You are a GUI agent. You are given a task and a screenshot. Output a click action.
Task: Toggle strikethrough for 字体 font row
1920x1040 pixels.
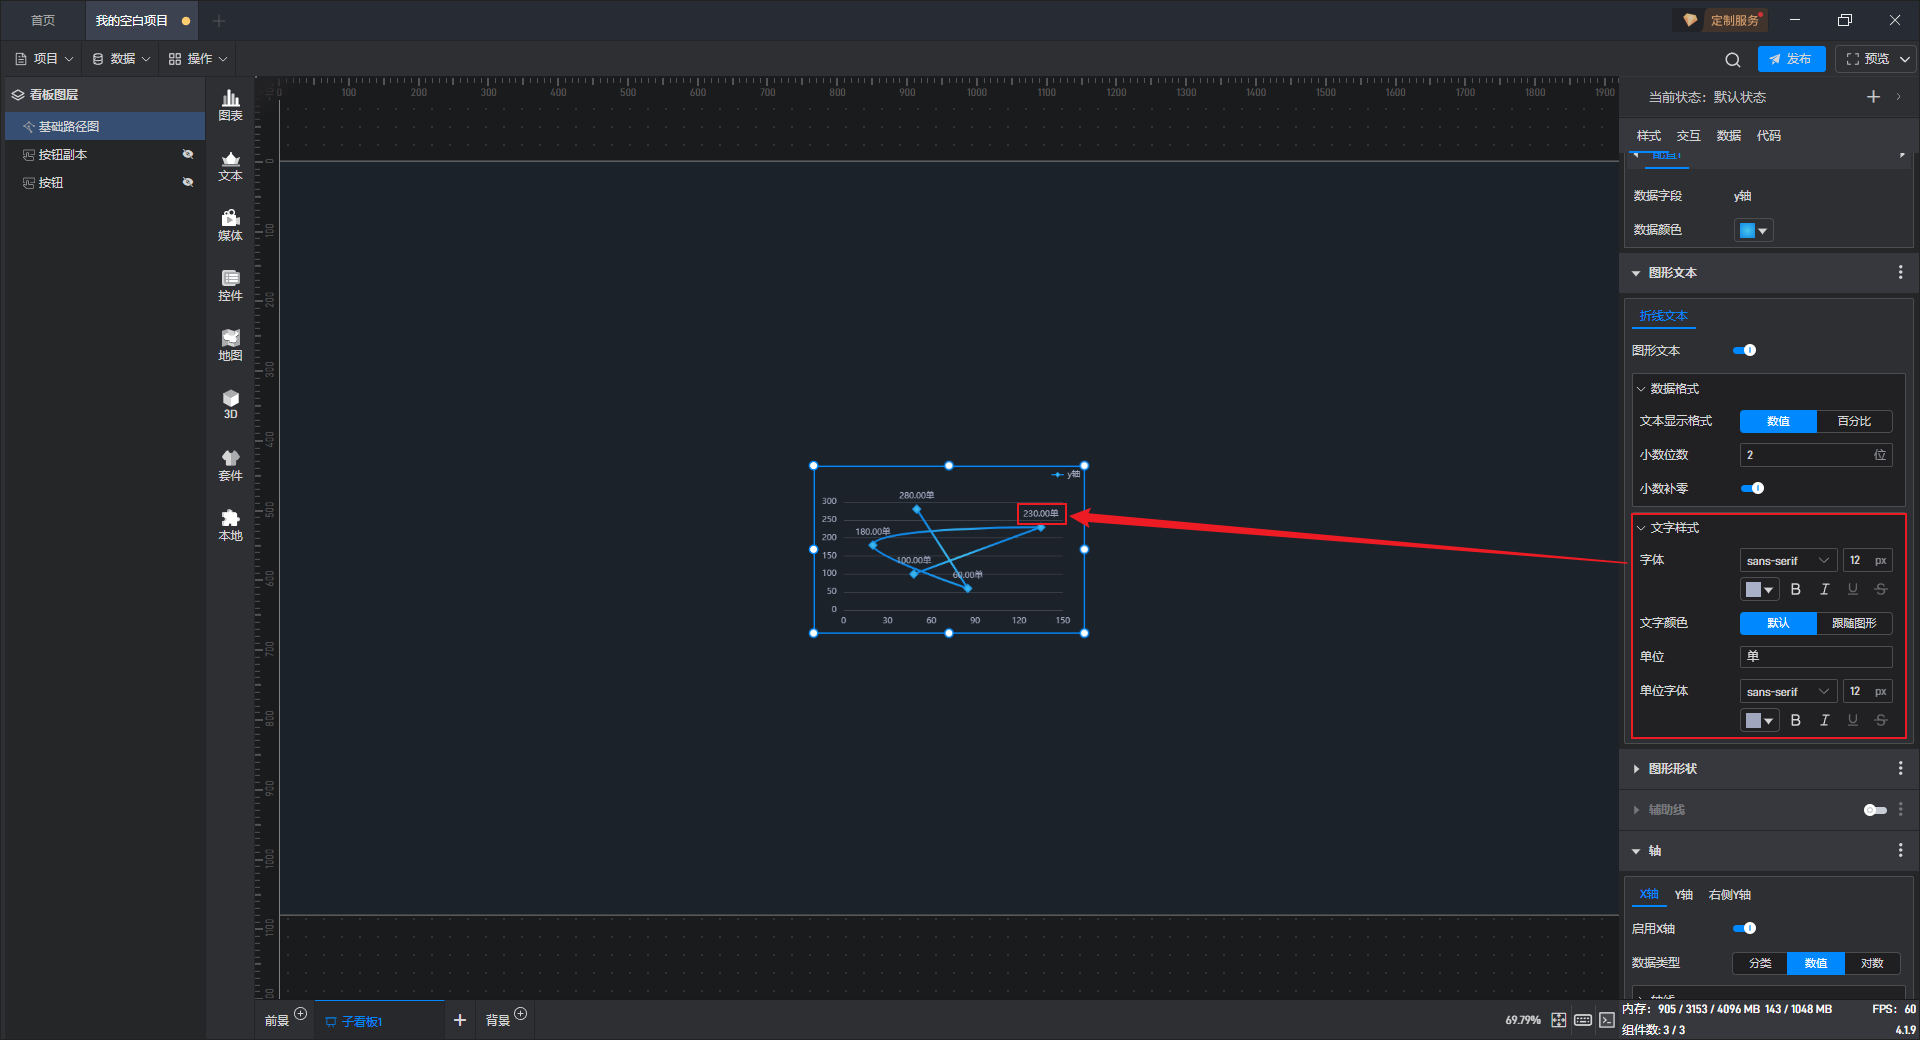[x=1881, y=589]
